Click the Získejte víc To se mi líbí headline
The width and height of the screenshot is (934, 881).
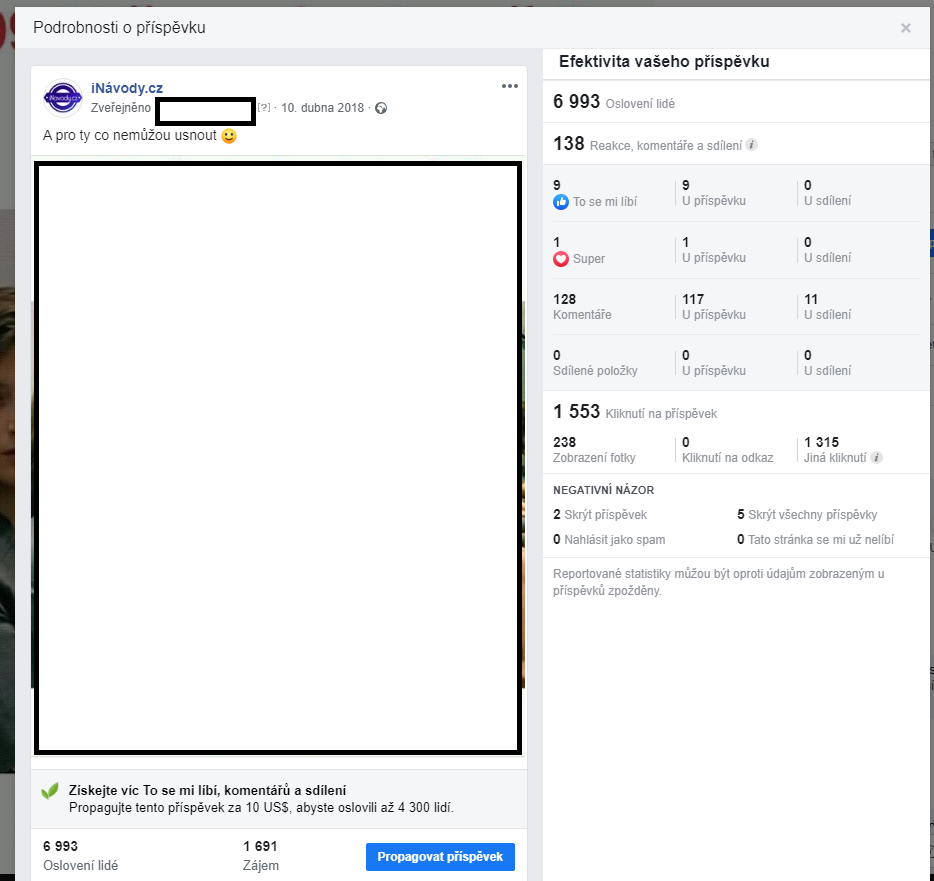207,790
